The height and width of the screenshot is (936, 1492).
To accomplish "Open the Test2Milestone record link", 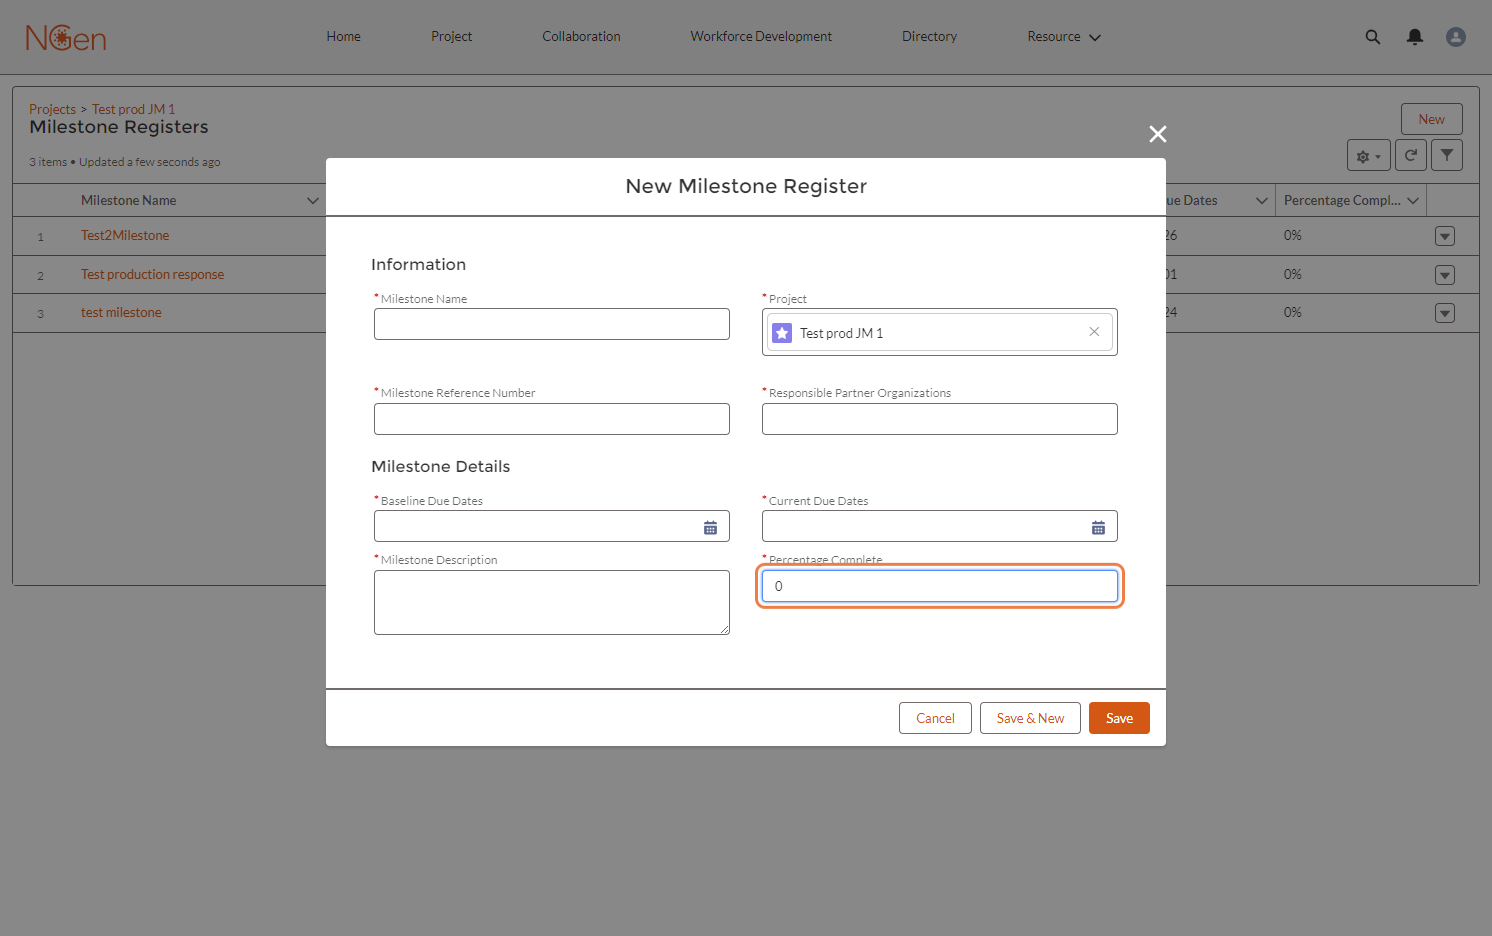I will point(125,236).
